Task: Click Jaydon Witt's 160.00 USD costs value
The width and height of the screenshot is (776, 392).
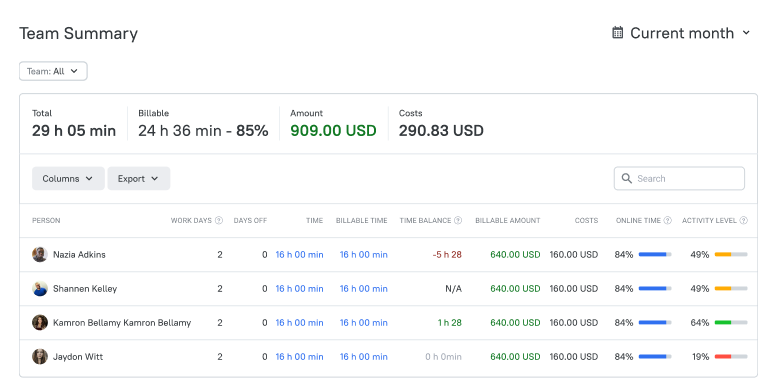Action: pos(574,357)
